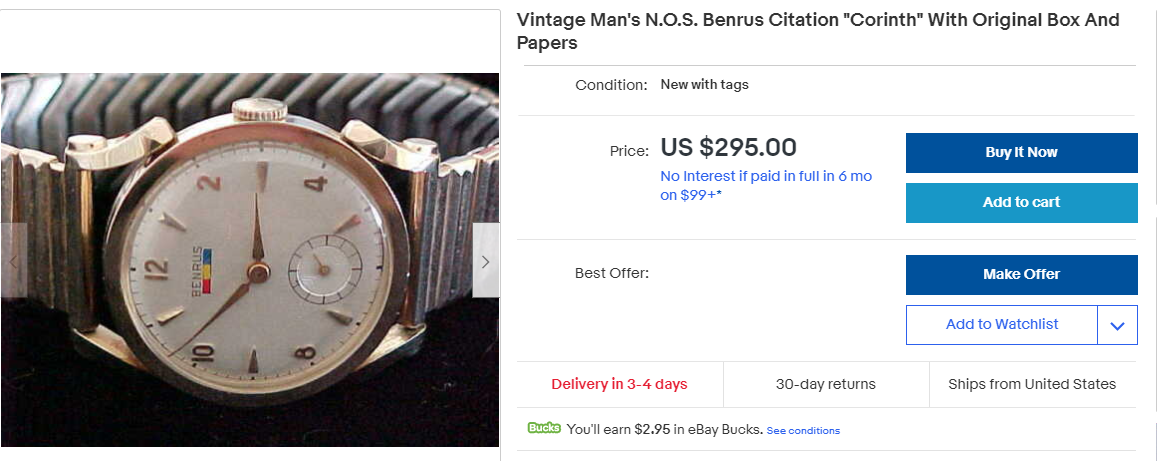This screenshot has height=461, width=1157.
Task: Click the Condition label
Action: click(x=611, y=85)
